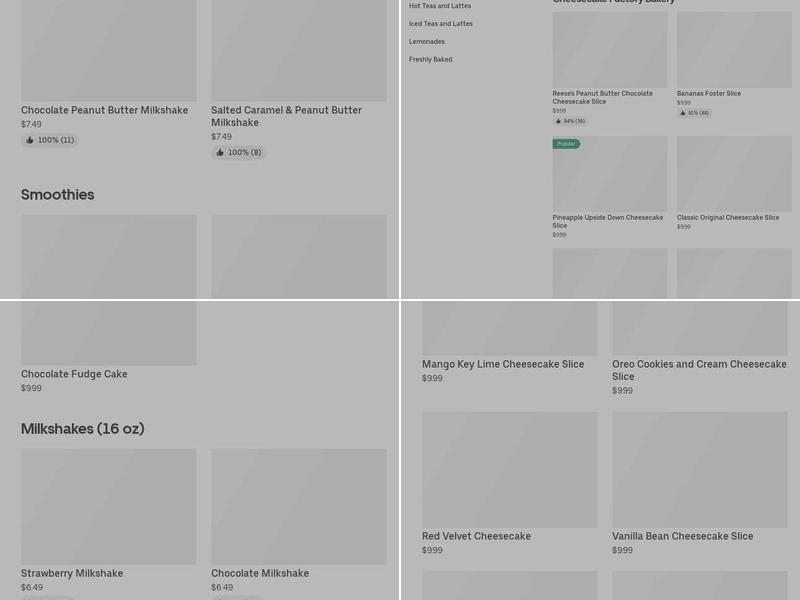Click the green Popular badge
This screenshot has height=600, width=800.
(x=566, y=144)
